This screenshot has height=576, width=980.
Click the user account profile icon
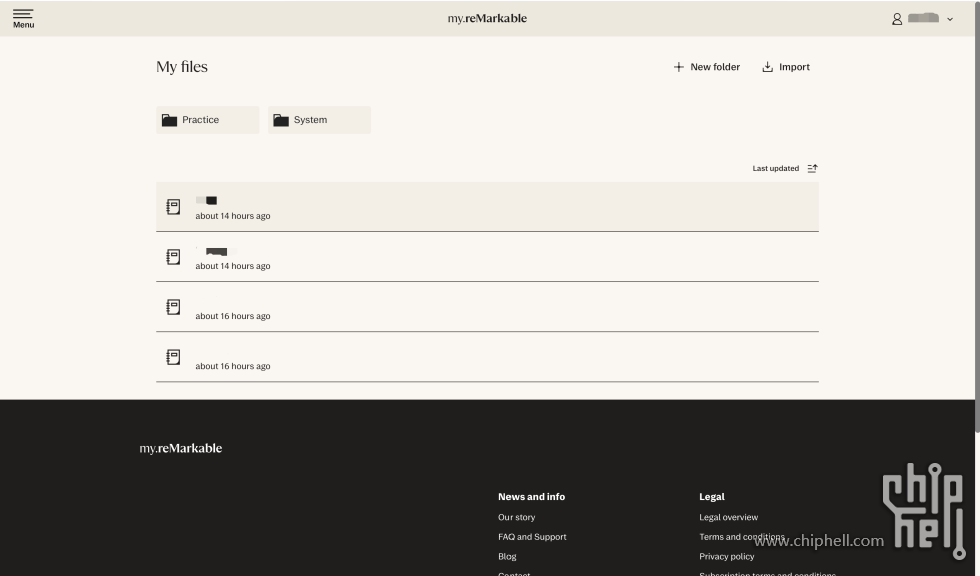point(897,19)
